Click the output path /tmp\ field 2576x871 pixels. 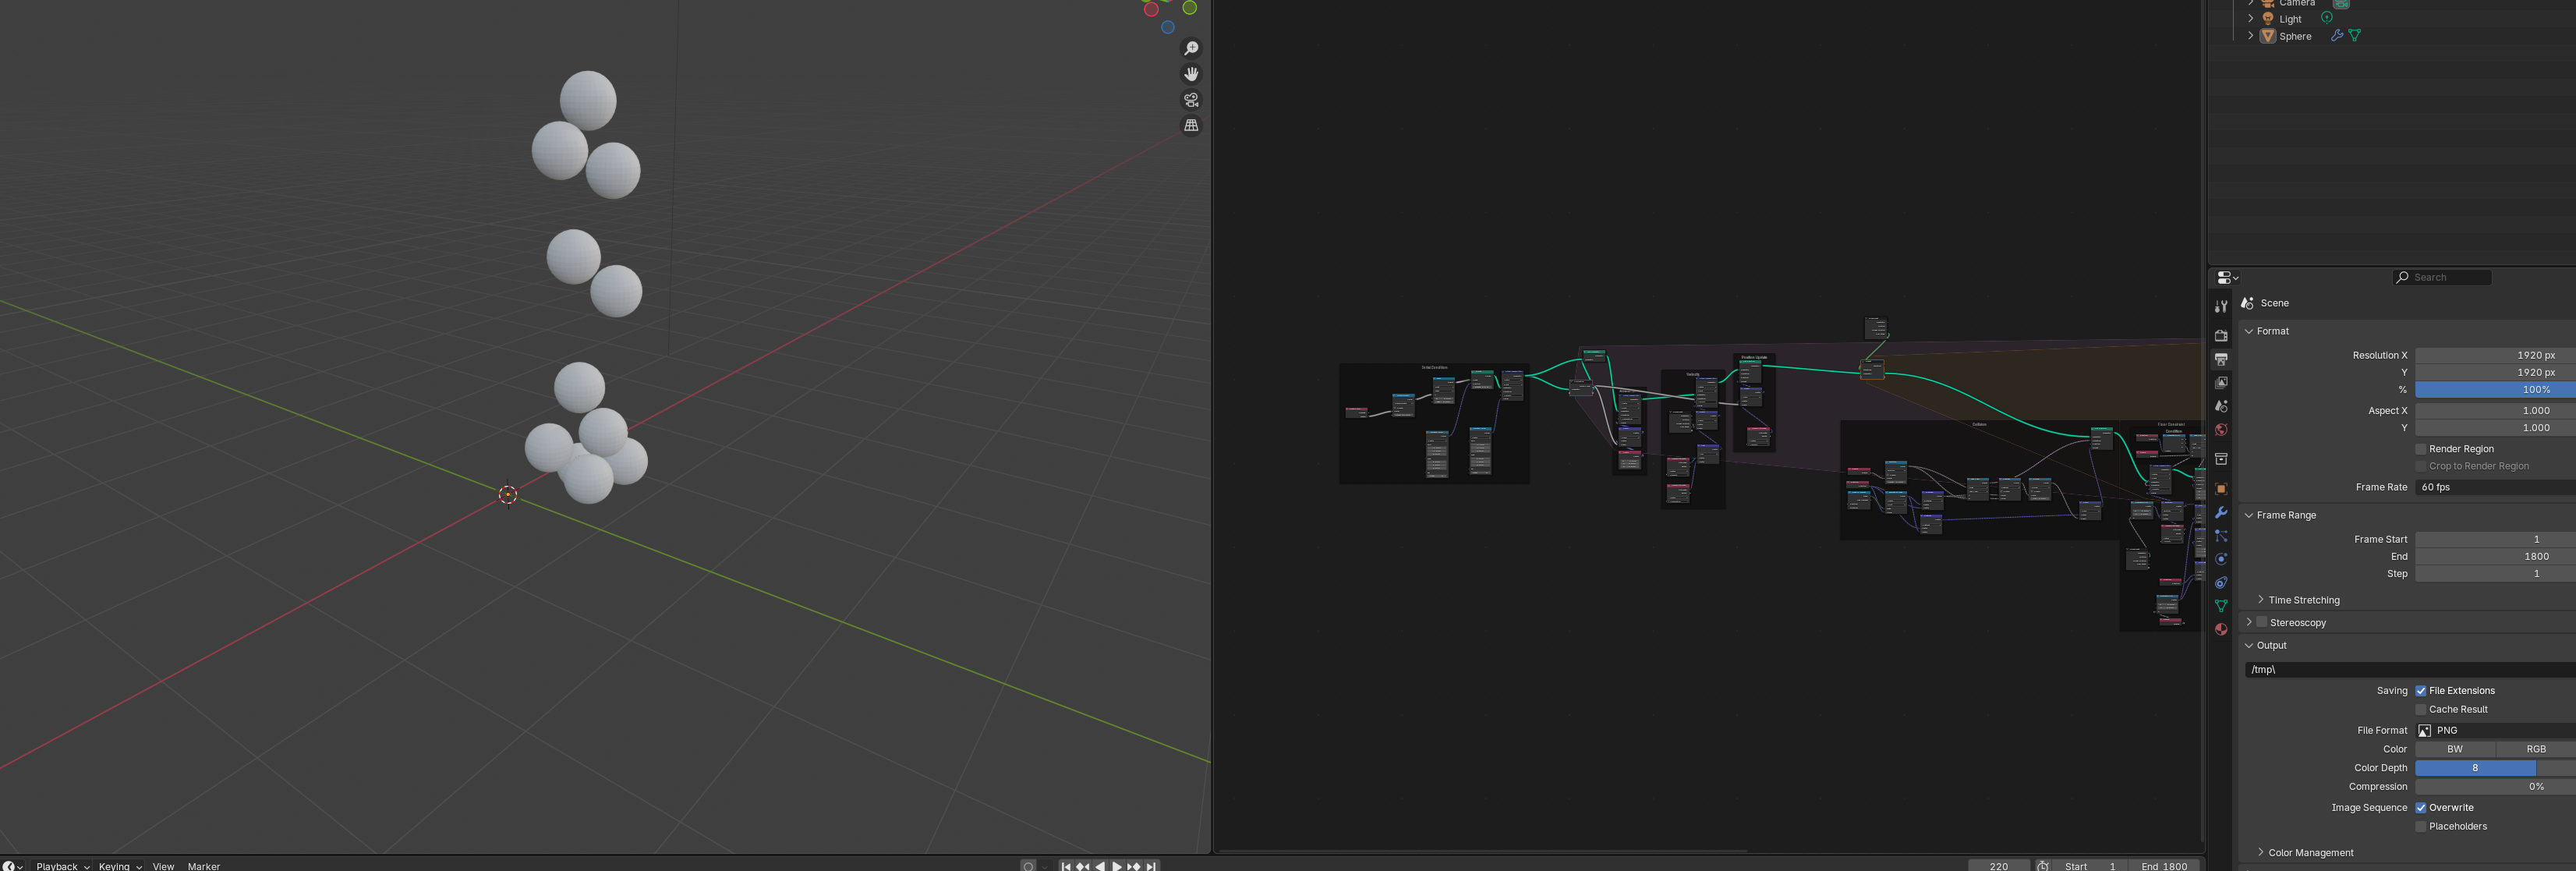click(2410, 670)
